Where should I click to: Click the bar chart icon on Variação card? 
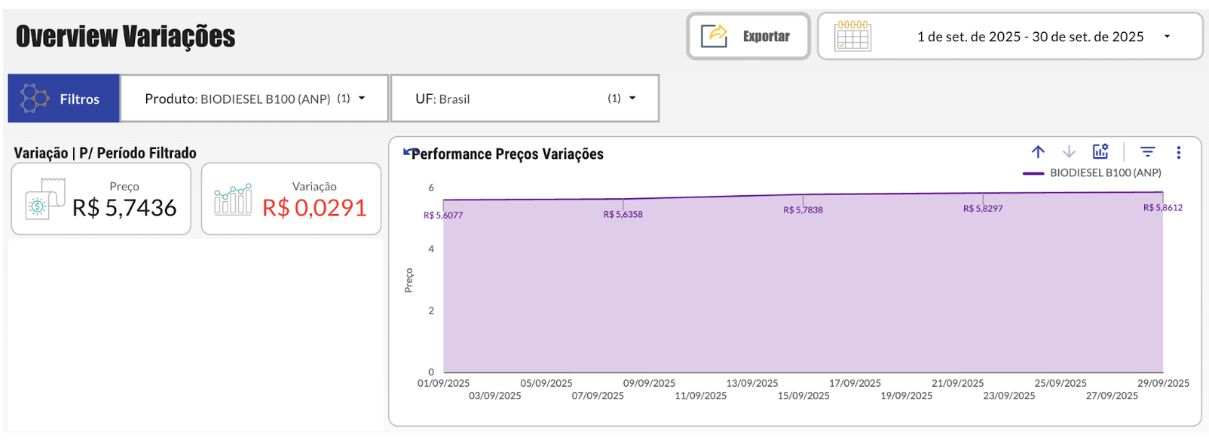[x=233, y=199]
